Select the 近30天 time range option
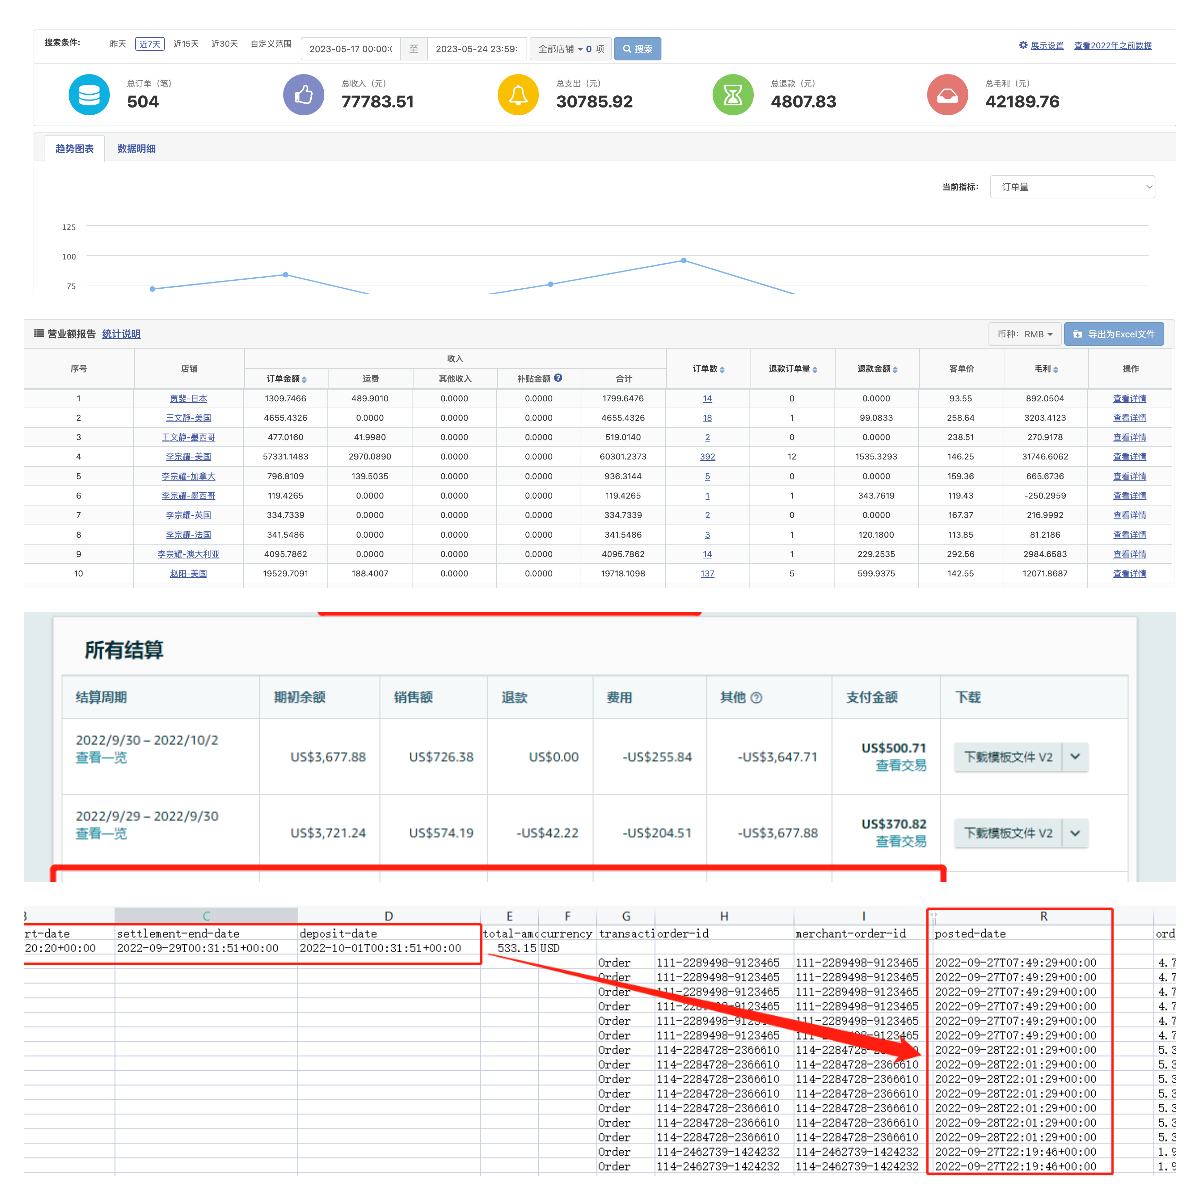The width and height of the screenshot is (1200, 1200). click(224, 44)
